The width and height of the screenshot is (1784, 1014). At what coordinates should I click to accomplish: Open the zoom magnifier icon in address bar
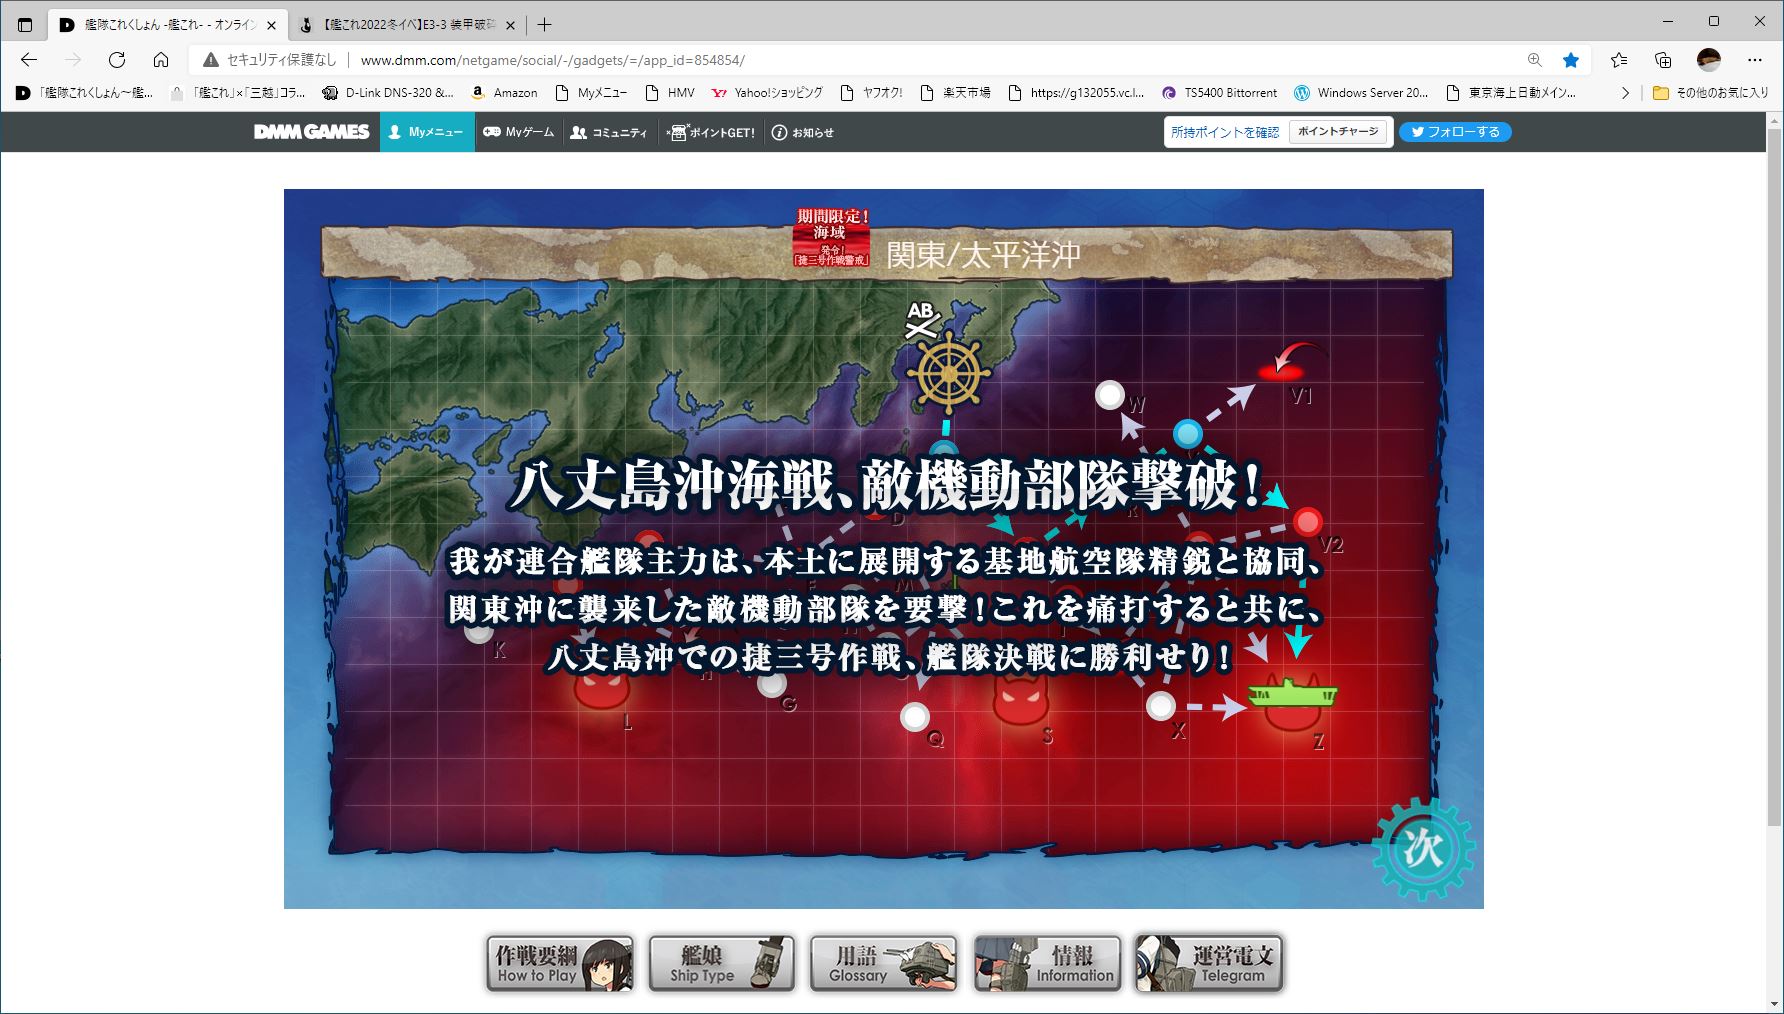1535,60
